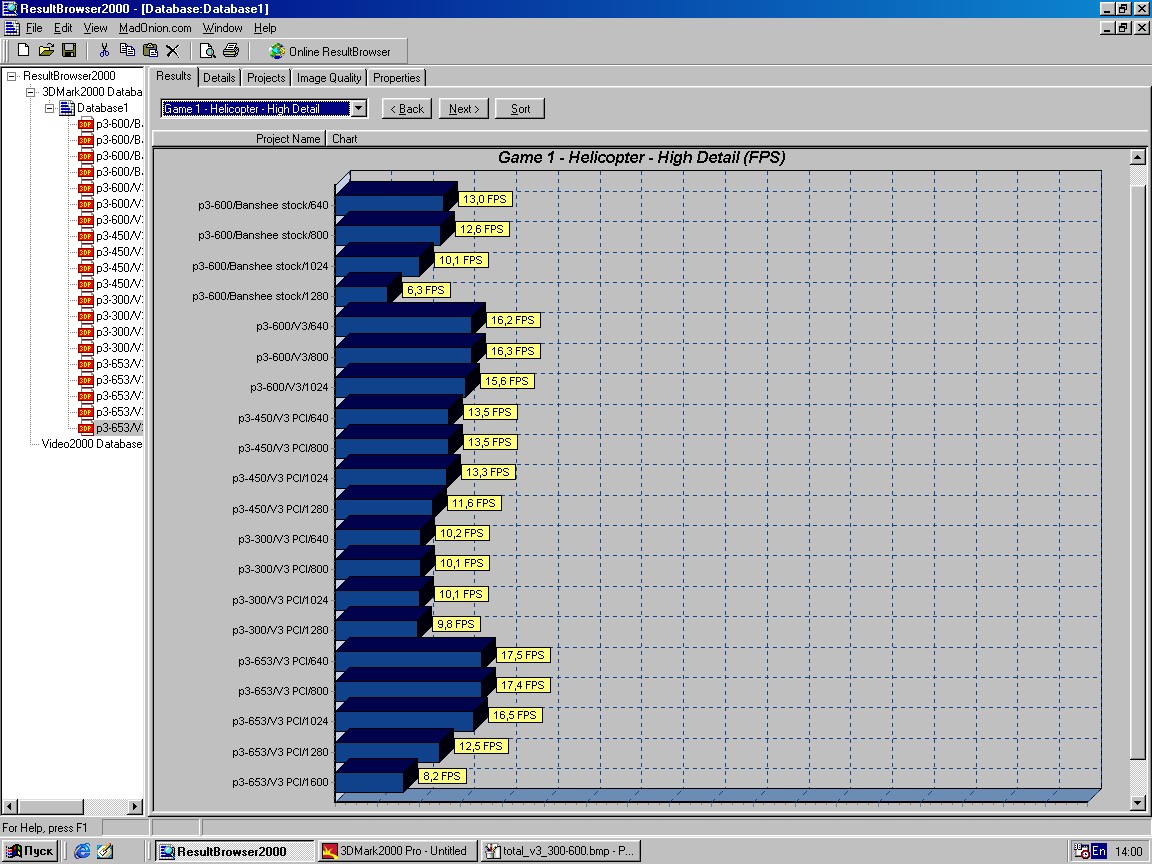Collapse the ResultBrowser2000 root tree node
This screenshot has height=864, width=1152.
click(12, 76)
